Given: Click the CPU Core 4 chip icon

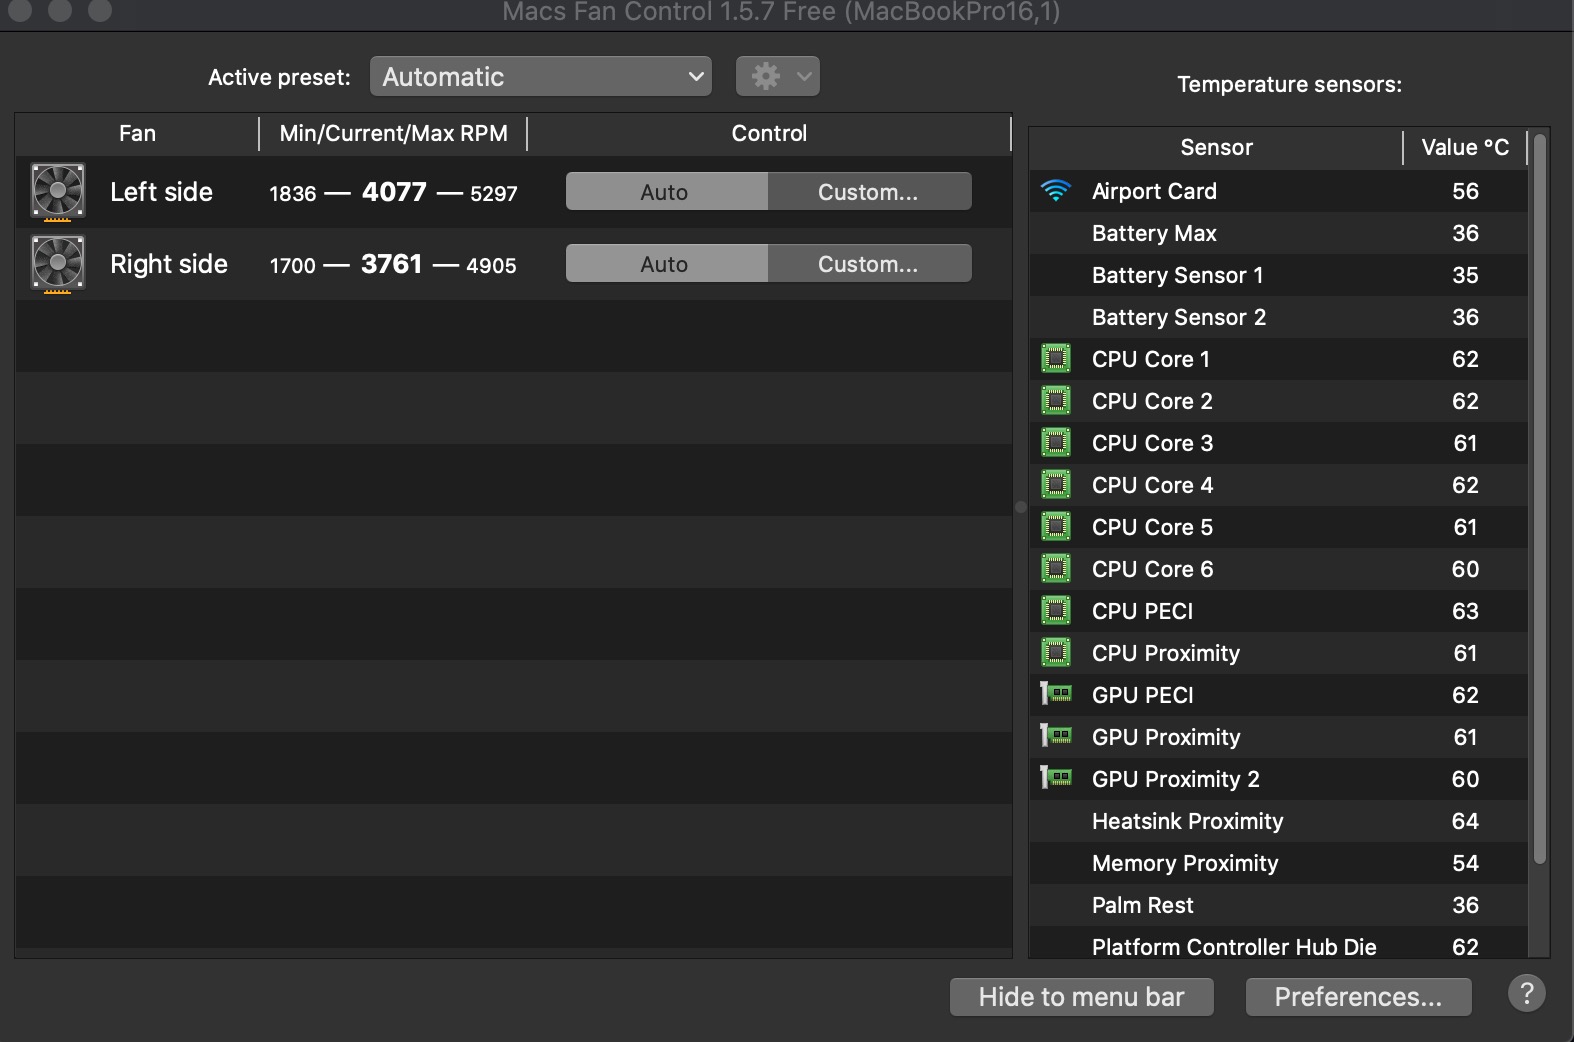Looking at the screenshot, I should click(1056, 484).
